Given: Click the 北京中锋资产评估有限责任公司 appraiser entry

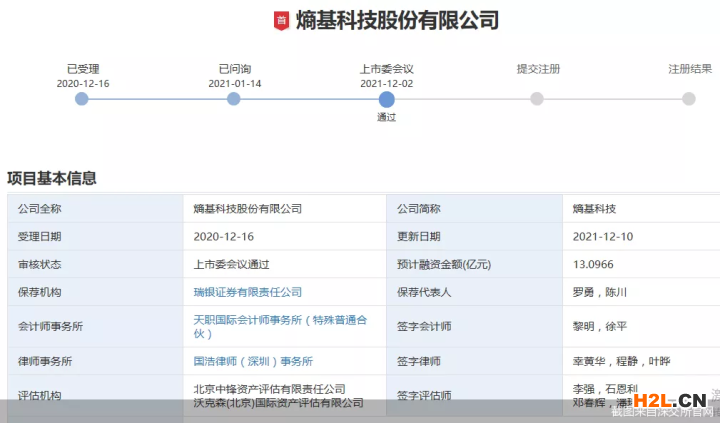Looking at the screenshot, I should tap(269, 388).
